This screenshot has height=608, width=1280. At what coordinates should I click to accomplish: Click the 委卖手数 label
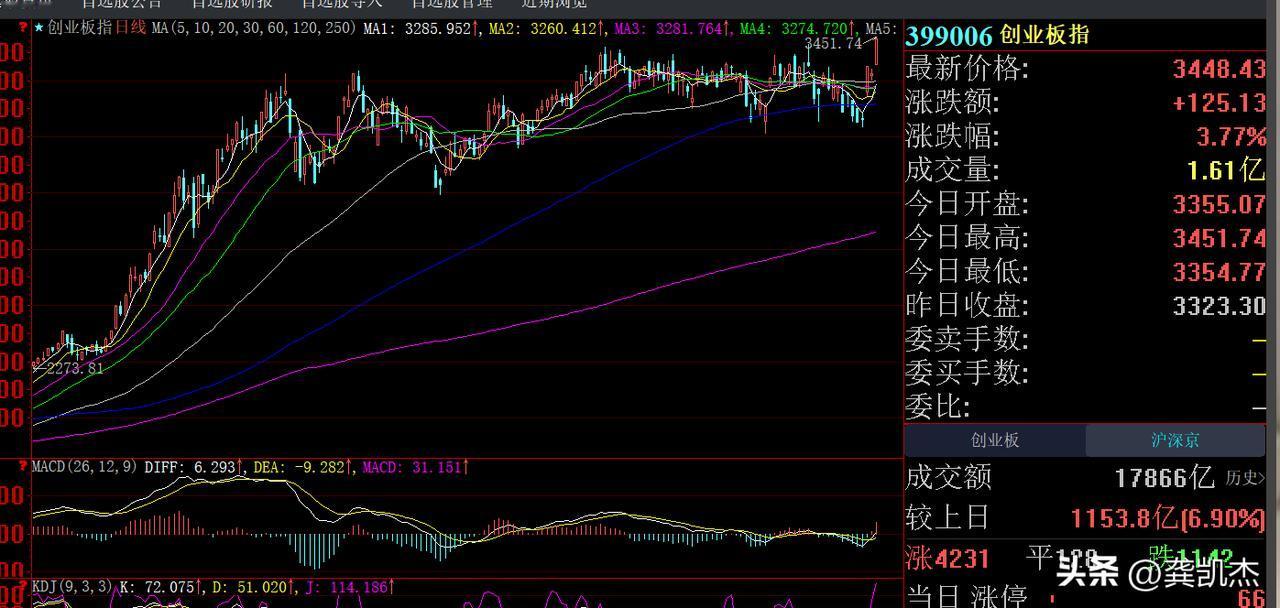967,340
